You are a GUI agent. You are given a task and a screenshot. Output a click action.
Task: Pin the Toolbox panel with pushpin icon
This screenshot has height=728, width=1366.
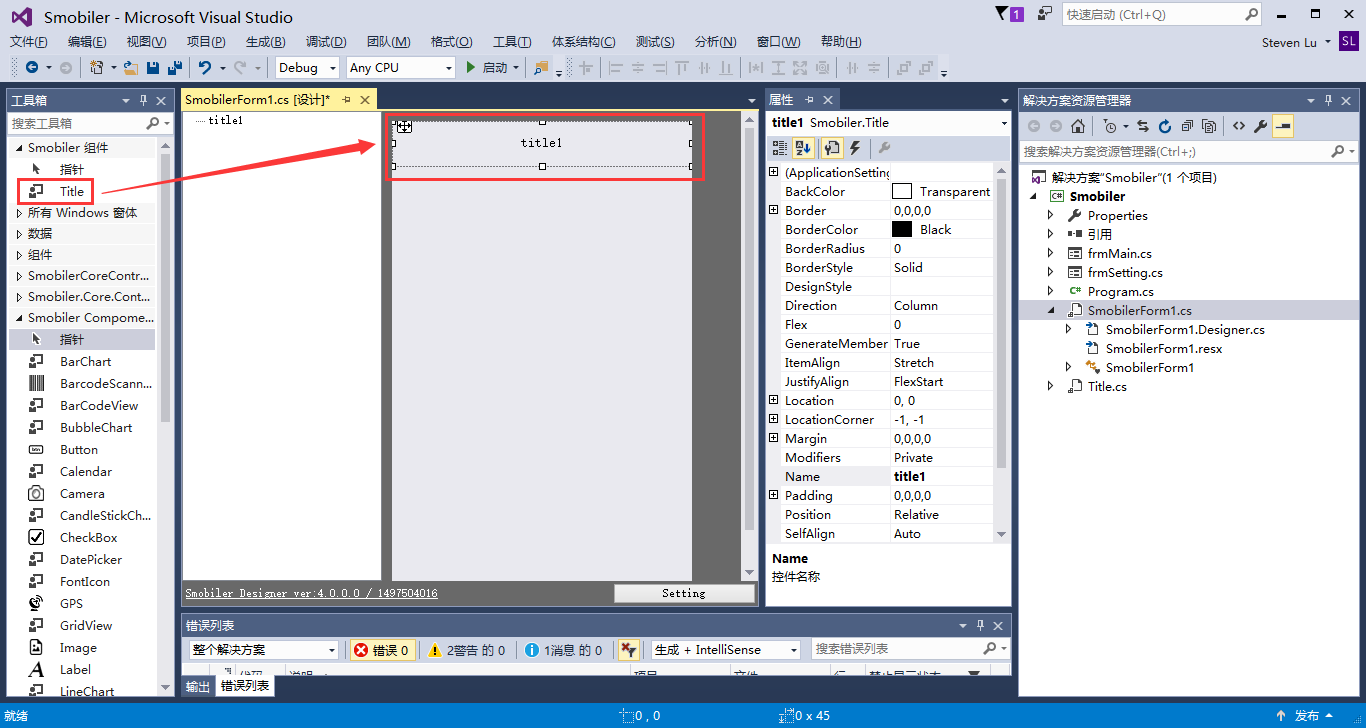(x=143, y=100)
